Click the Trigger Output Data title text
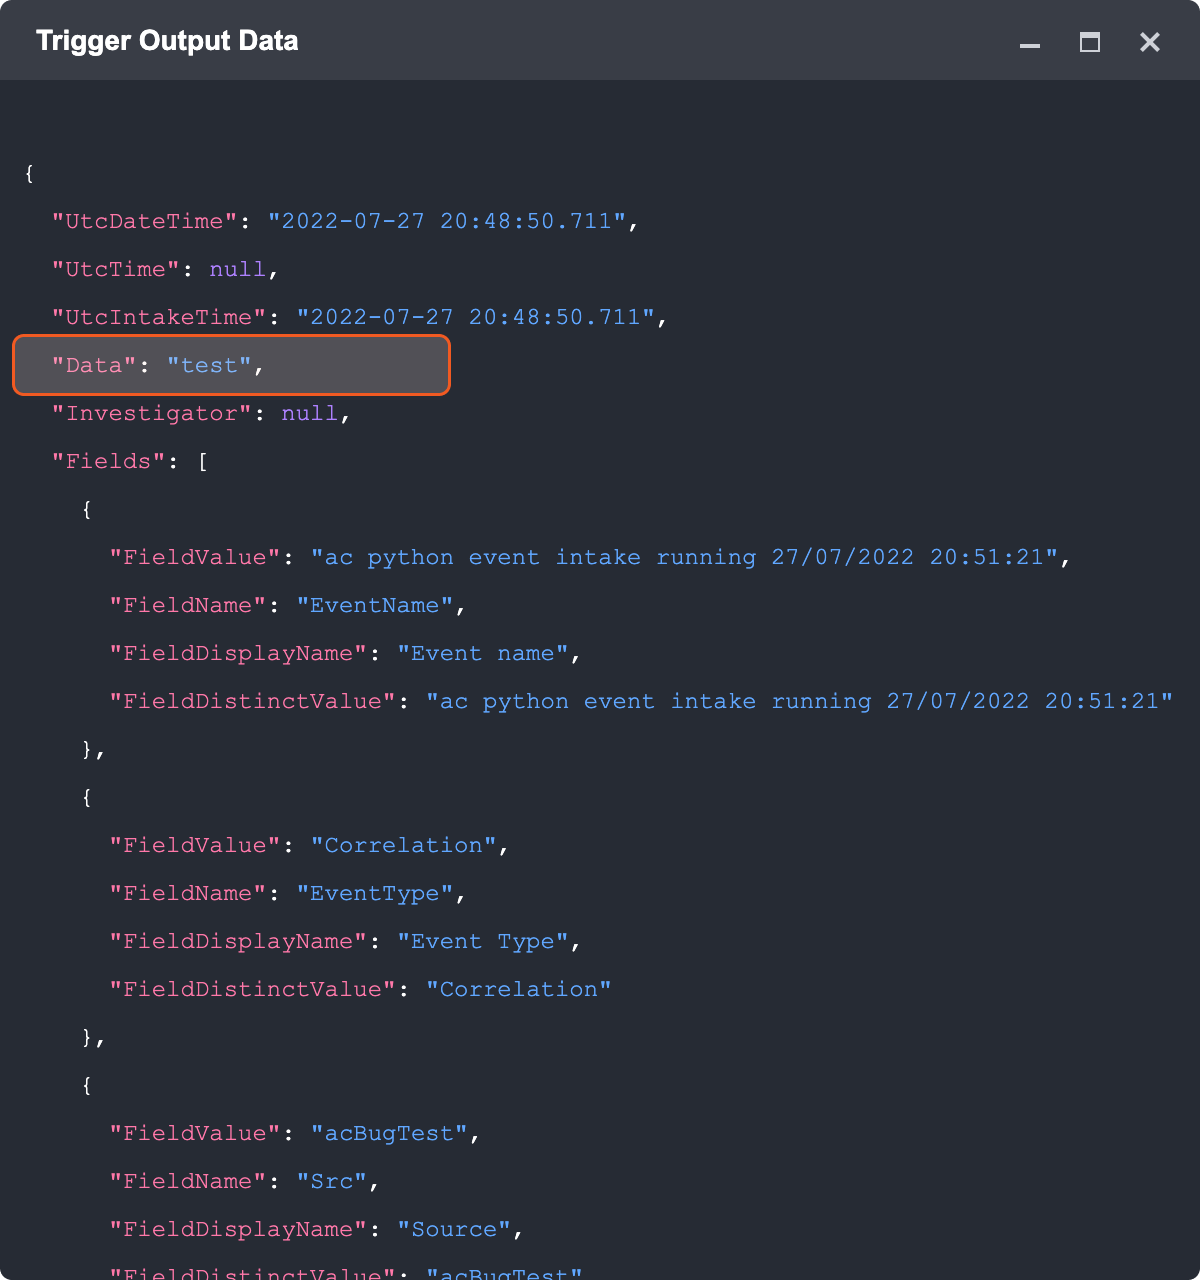 [x=167, y=41]
